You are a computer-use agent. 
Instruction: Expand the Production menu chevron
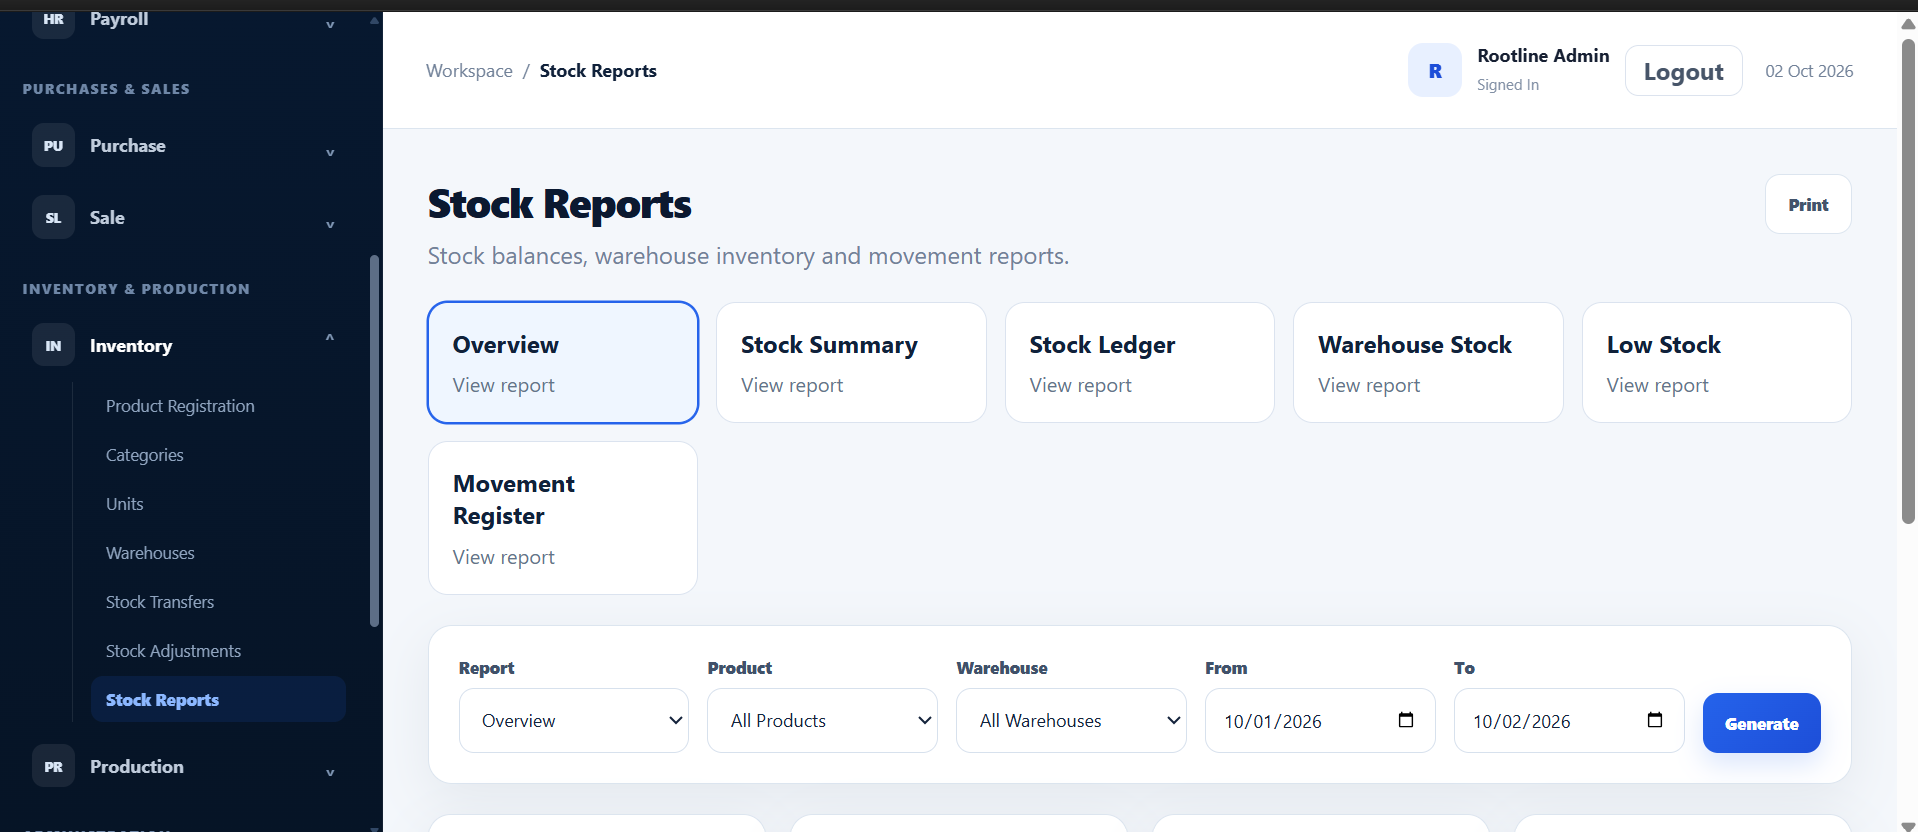[330, 772]
